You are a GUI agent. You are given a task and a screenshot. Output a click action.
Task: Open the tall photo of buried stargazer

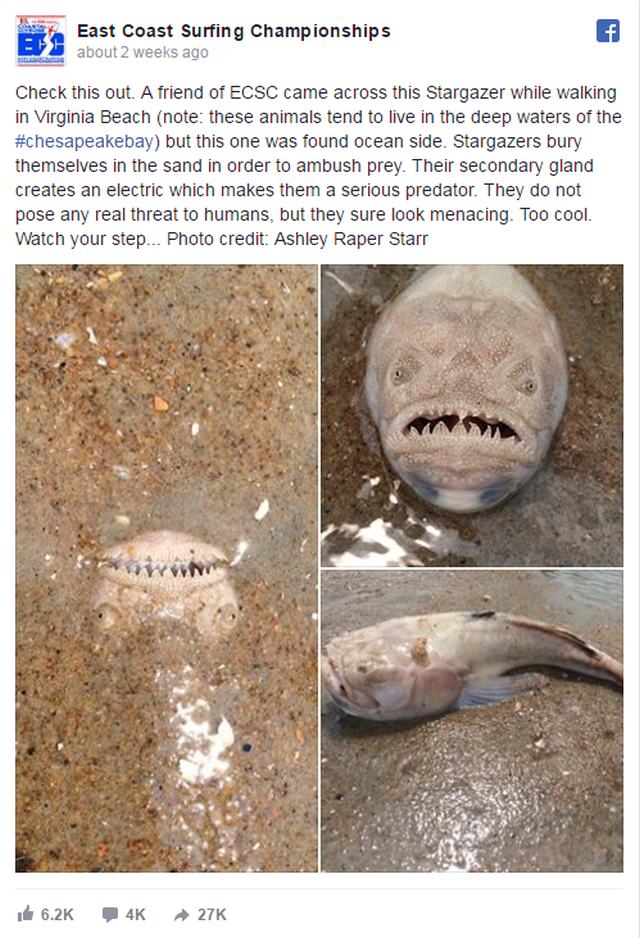pos(166,568)
